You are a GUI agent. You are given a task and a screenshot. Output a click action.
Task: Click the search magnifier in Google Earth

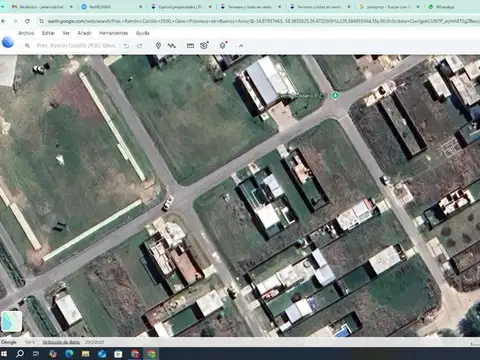click(27, 45)
